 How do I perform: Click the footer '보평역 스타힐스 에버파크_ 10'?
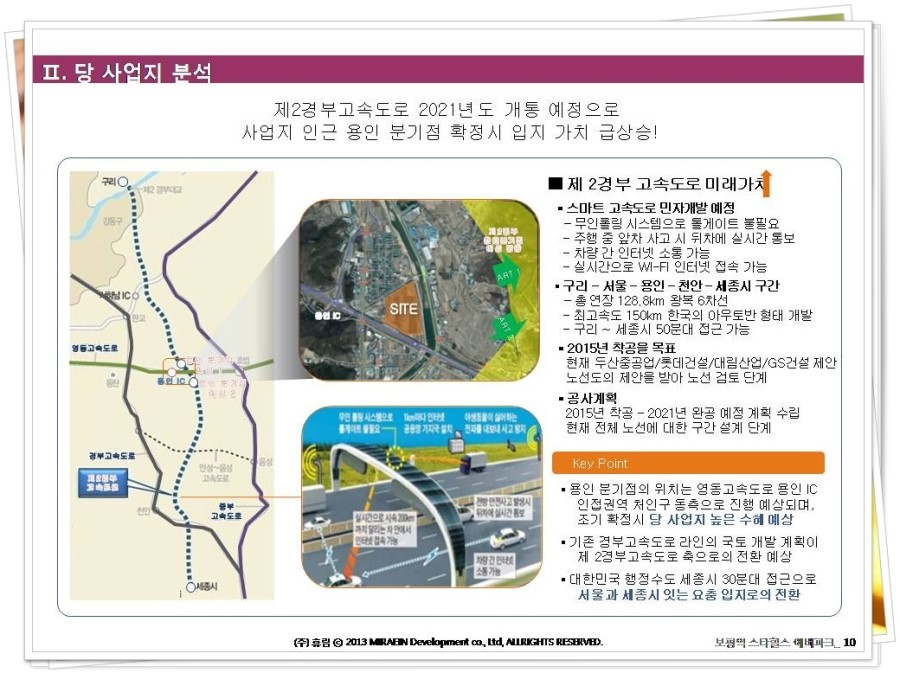(x=784, y=643)
